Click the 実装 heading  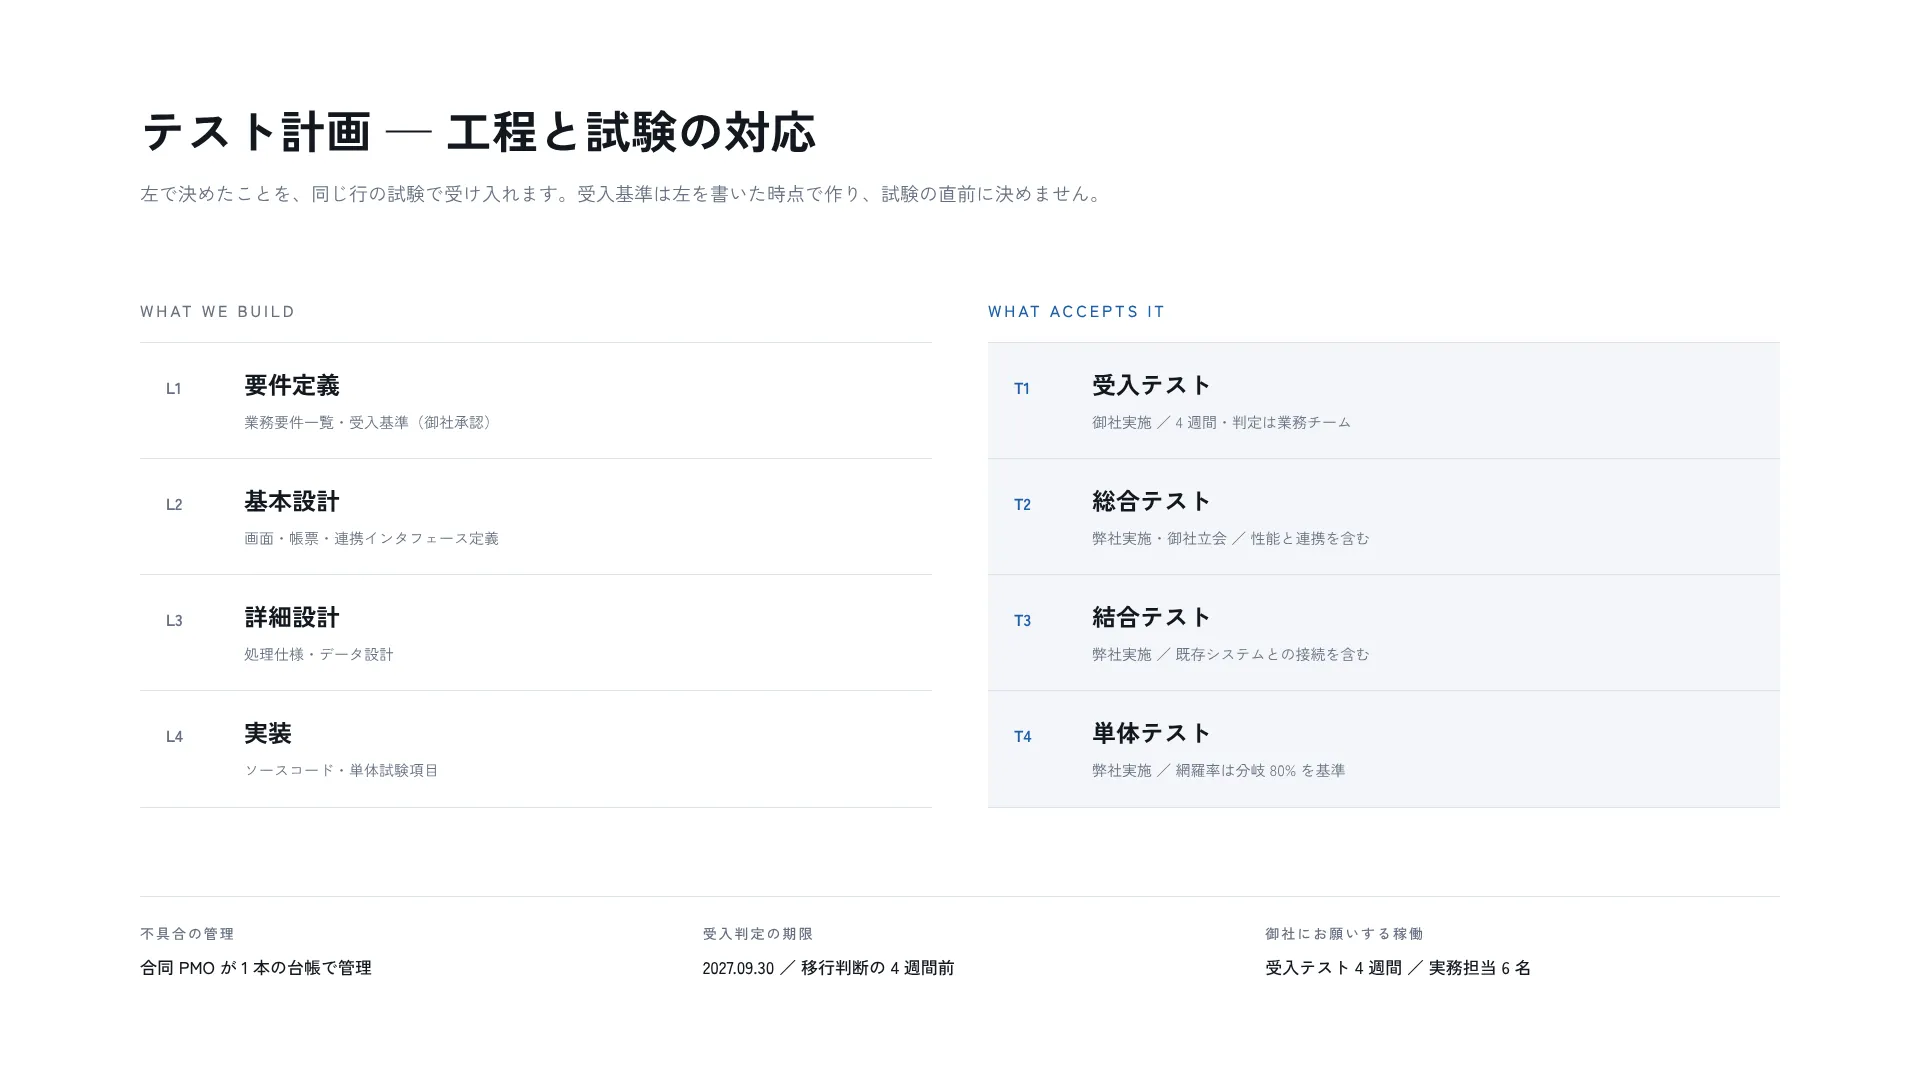click(x=268, y=734)
